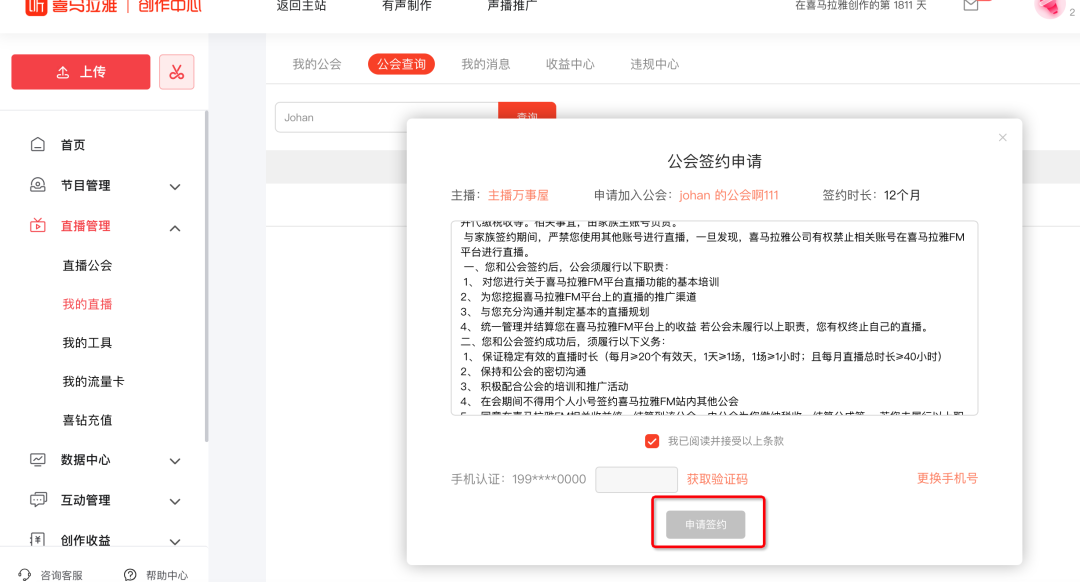Close the 公会签约申请 dialog
Viewport: 1080px width, 582px height.
click(x=1002, y=138)
